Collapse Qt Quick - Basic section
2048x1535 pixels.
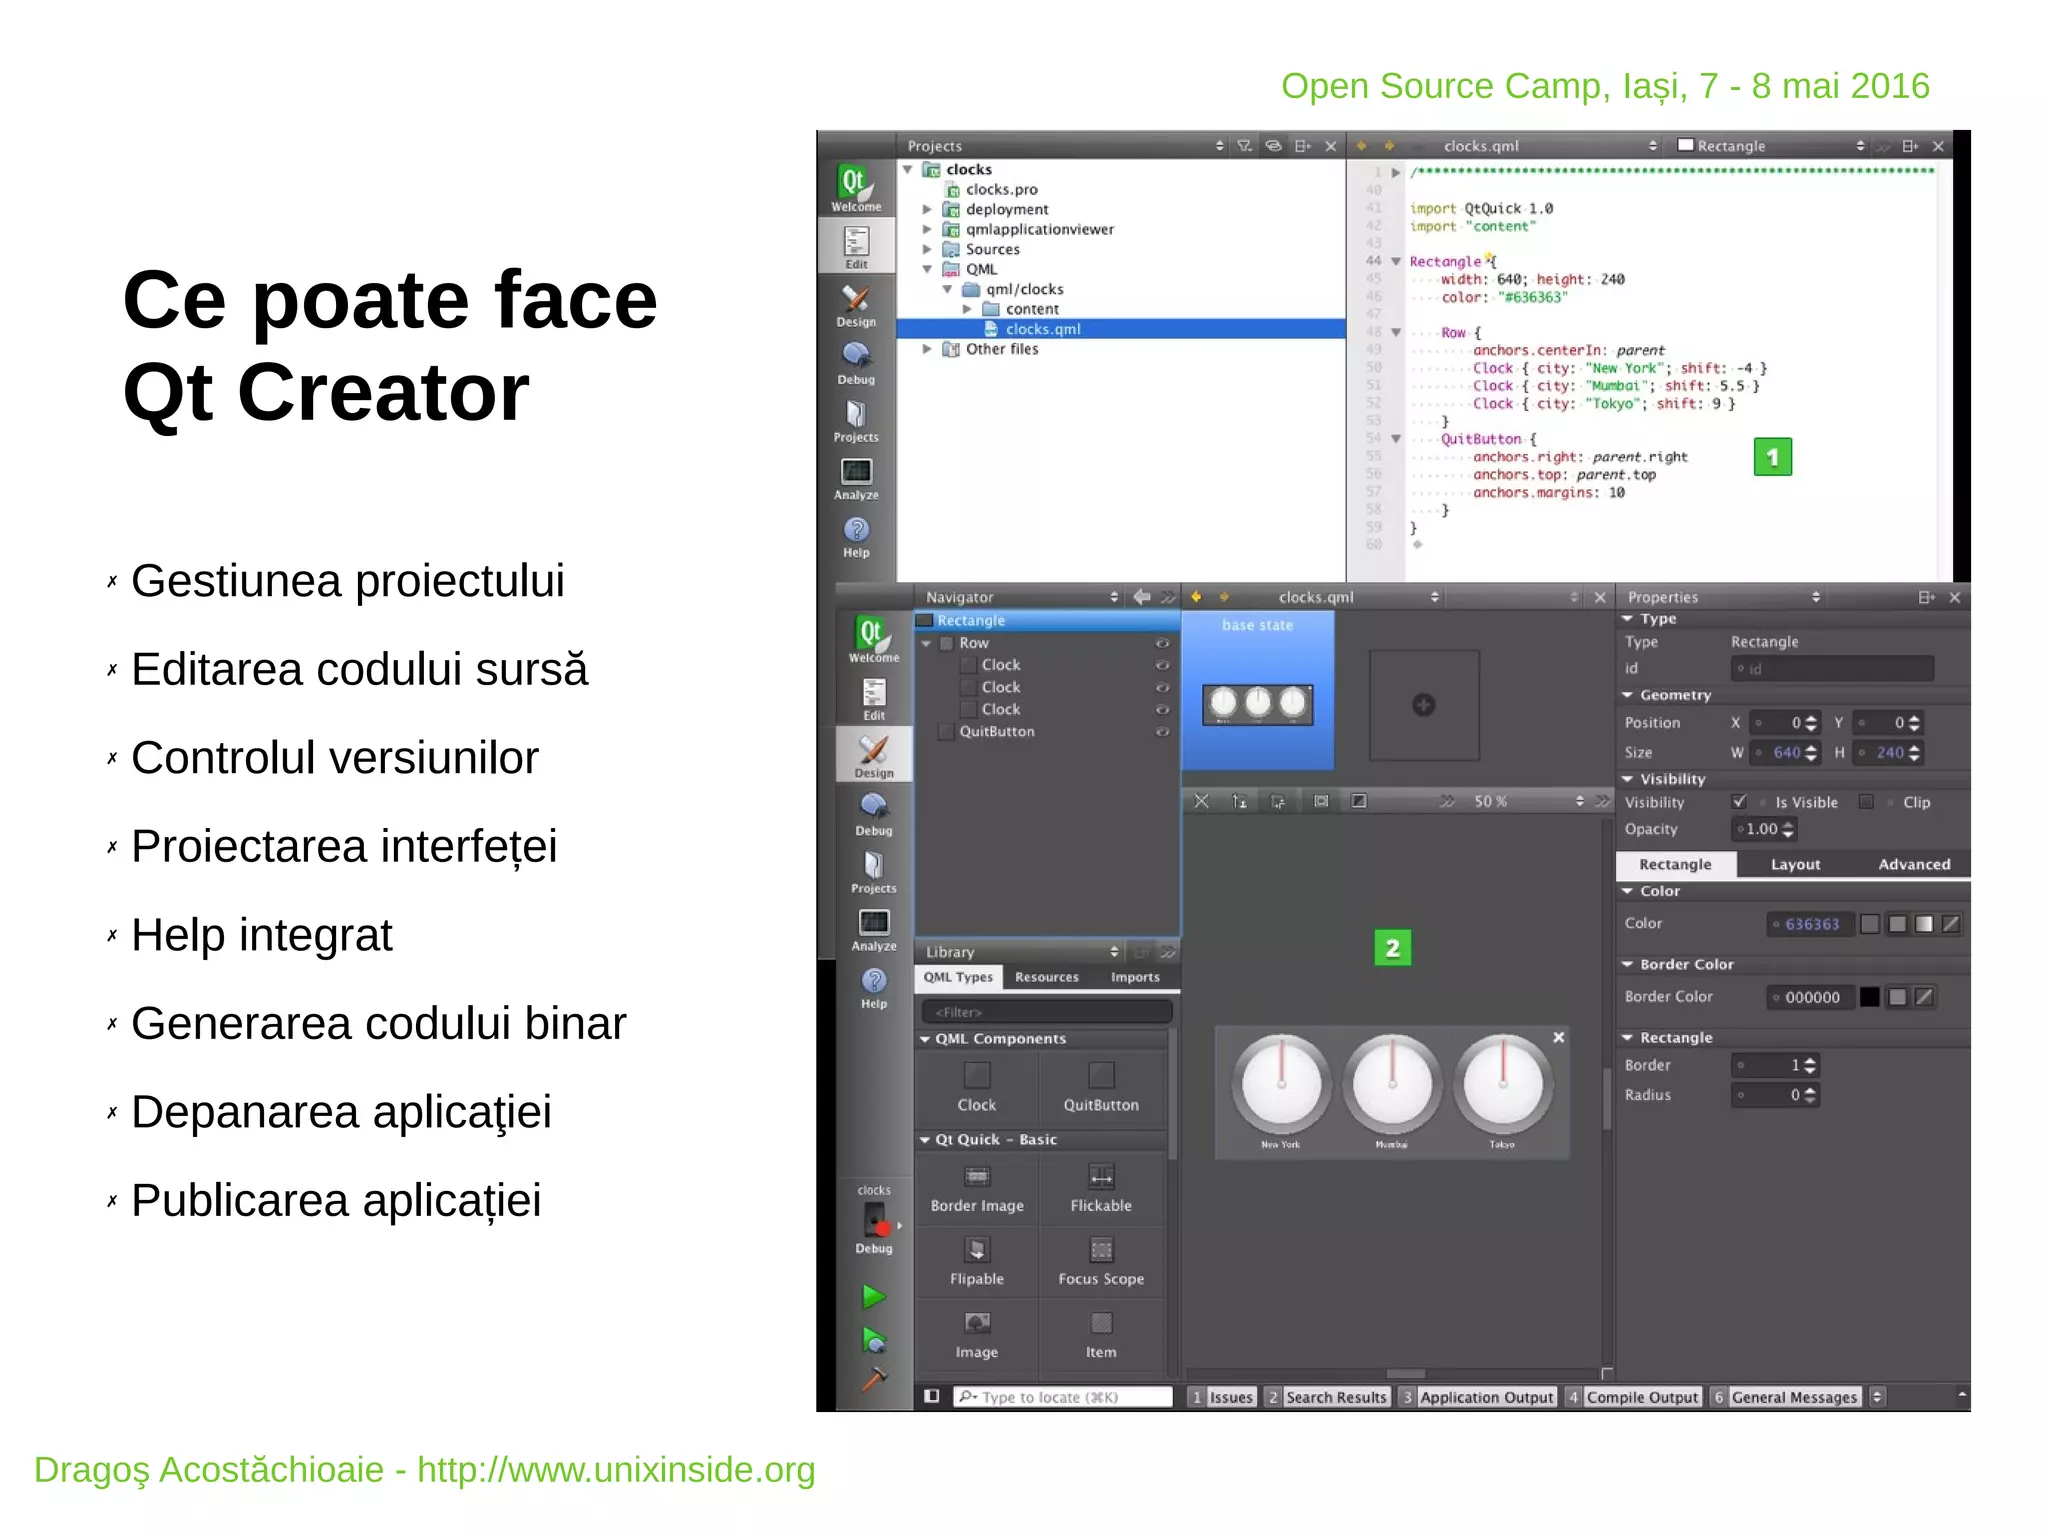(x=925, y=1140)
